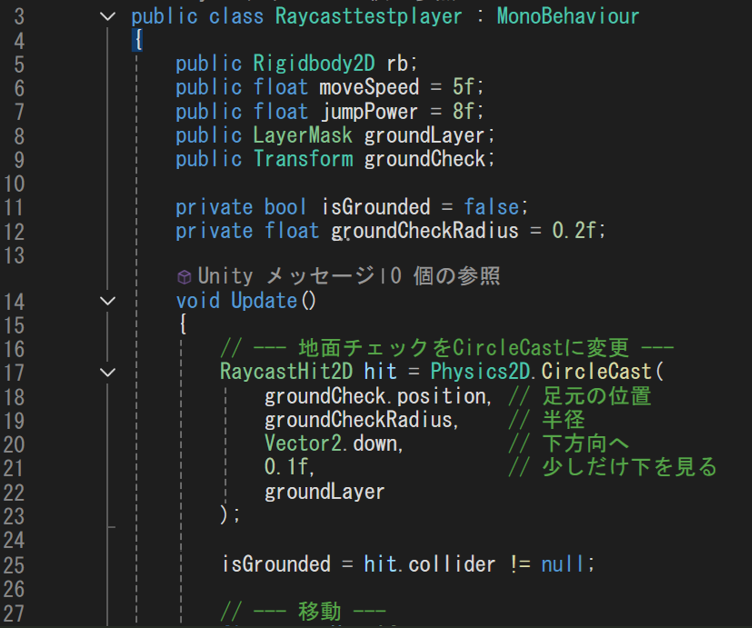752x628 pixels.
Task: Collapse the CircleCast statement fold arrow
Action: pyautogui.click(x=108, y=371)
